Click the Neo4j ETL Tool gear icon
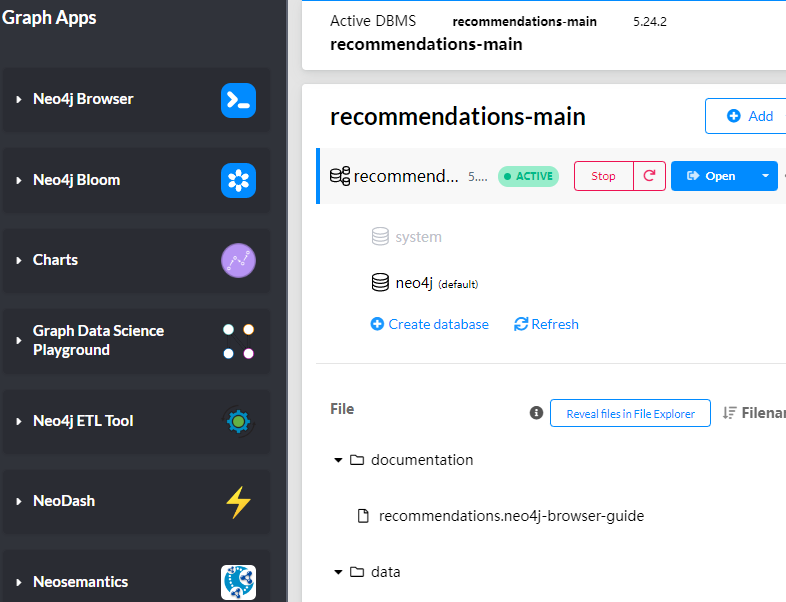786x602 pixels. point(238,421)
